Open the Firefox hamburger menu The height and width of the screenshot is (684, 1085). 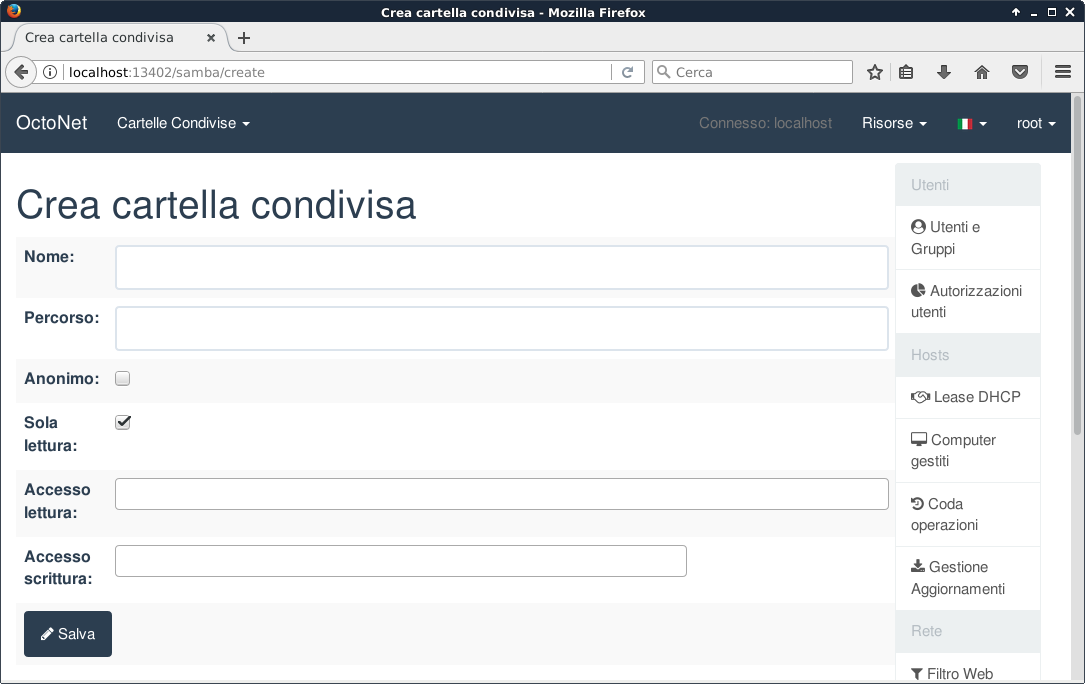click(1063, 72)
